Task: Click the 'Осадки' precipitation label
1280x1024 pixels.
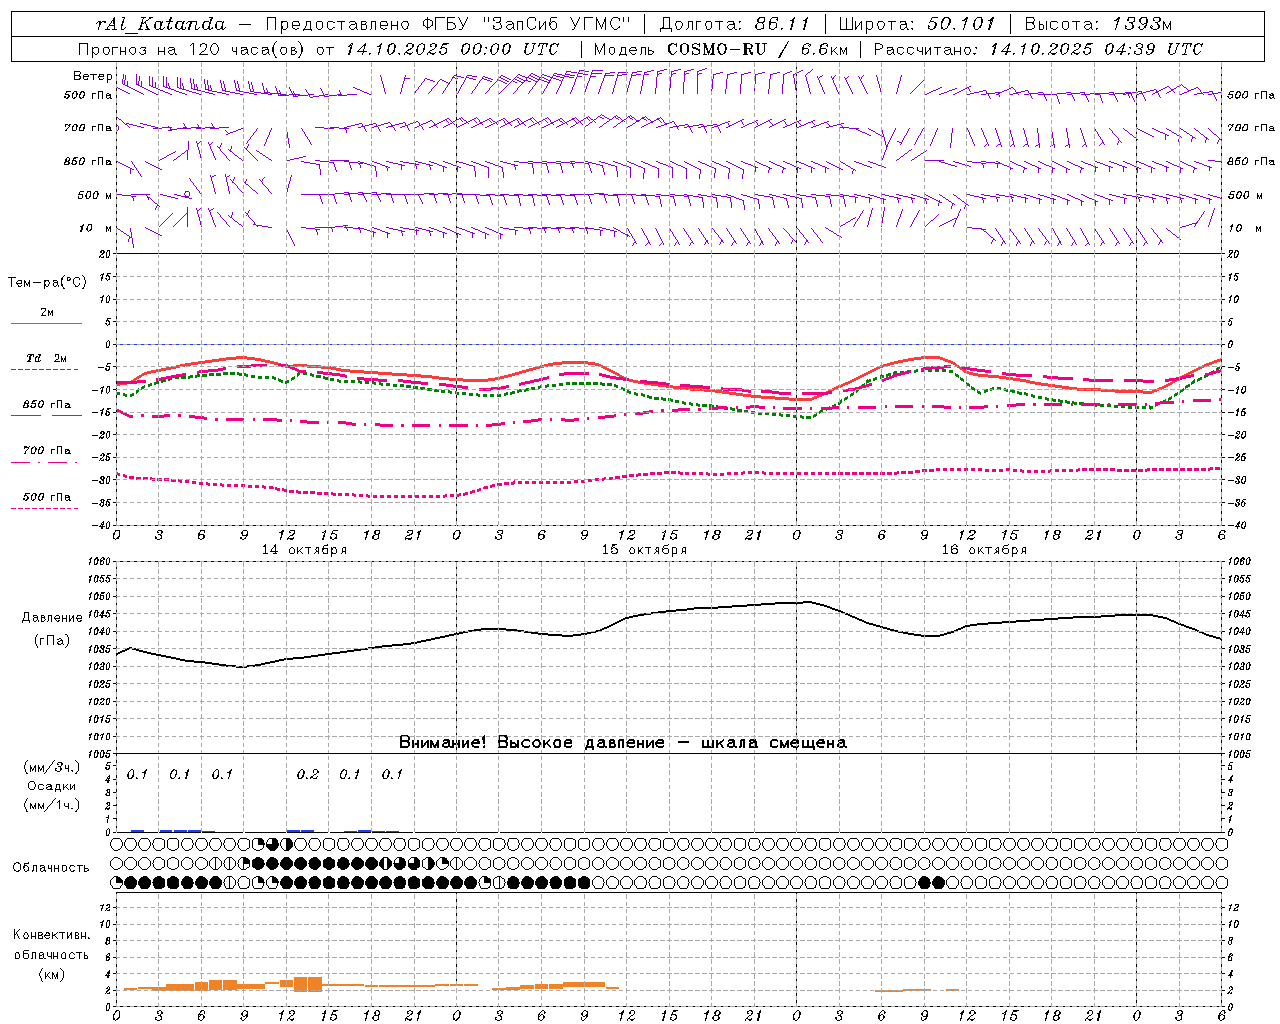Action: pos(52,787)
